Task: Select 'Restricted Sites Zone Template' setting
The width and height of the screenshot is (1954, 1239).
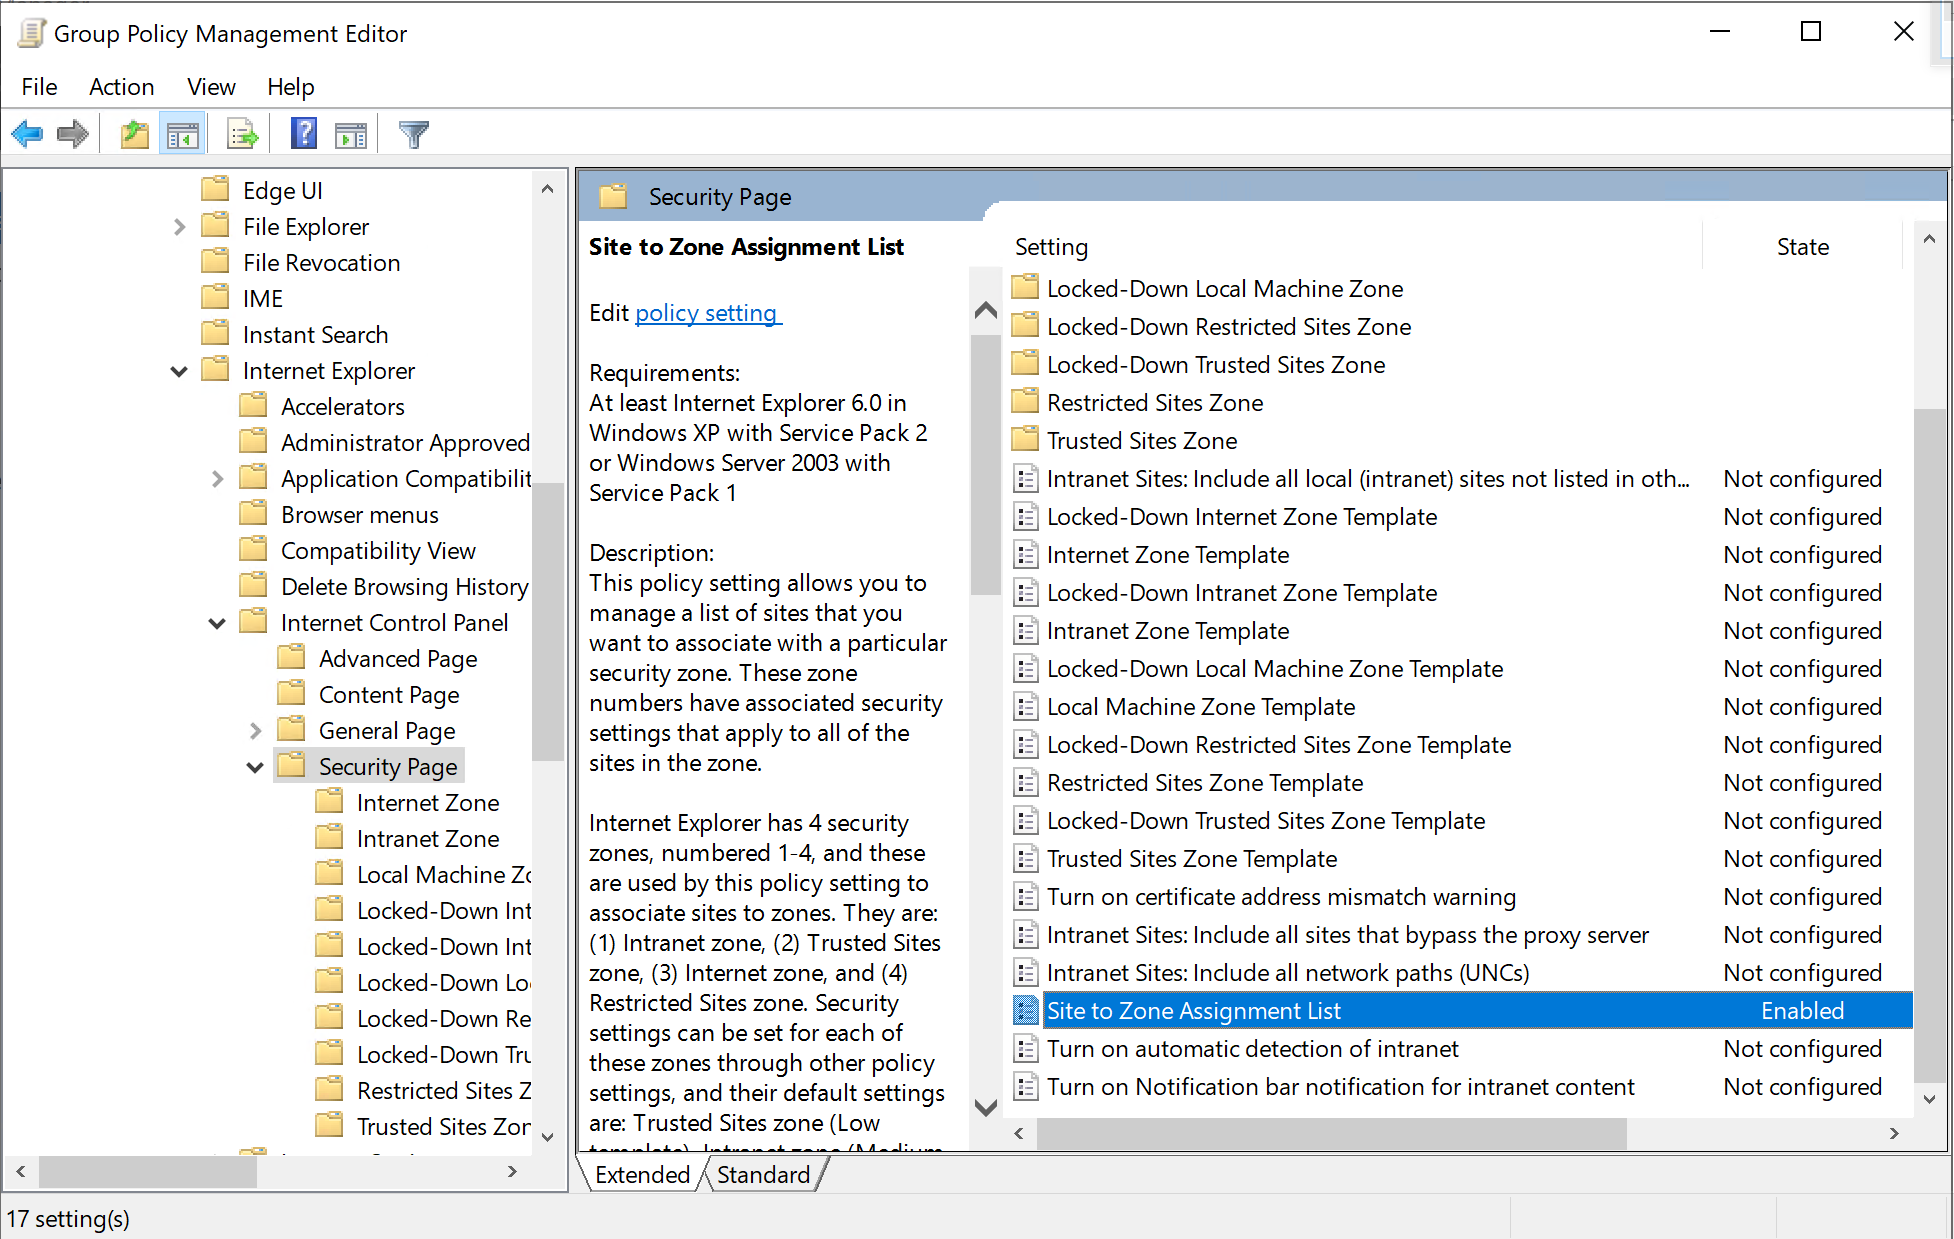Action: pyautogui.click(x=1205, y=783)
